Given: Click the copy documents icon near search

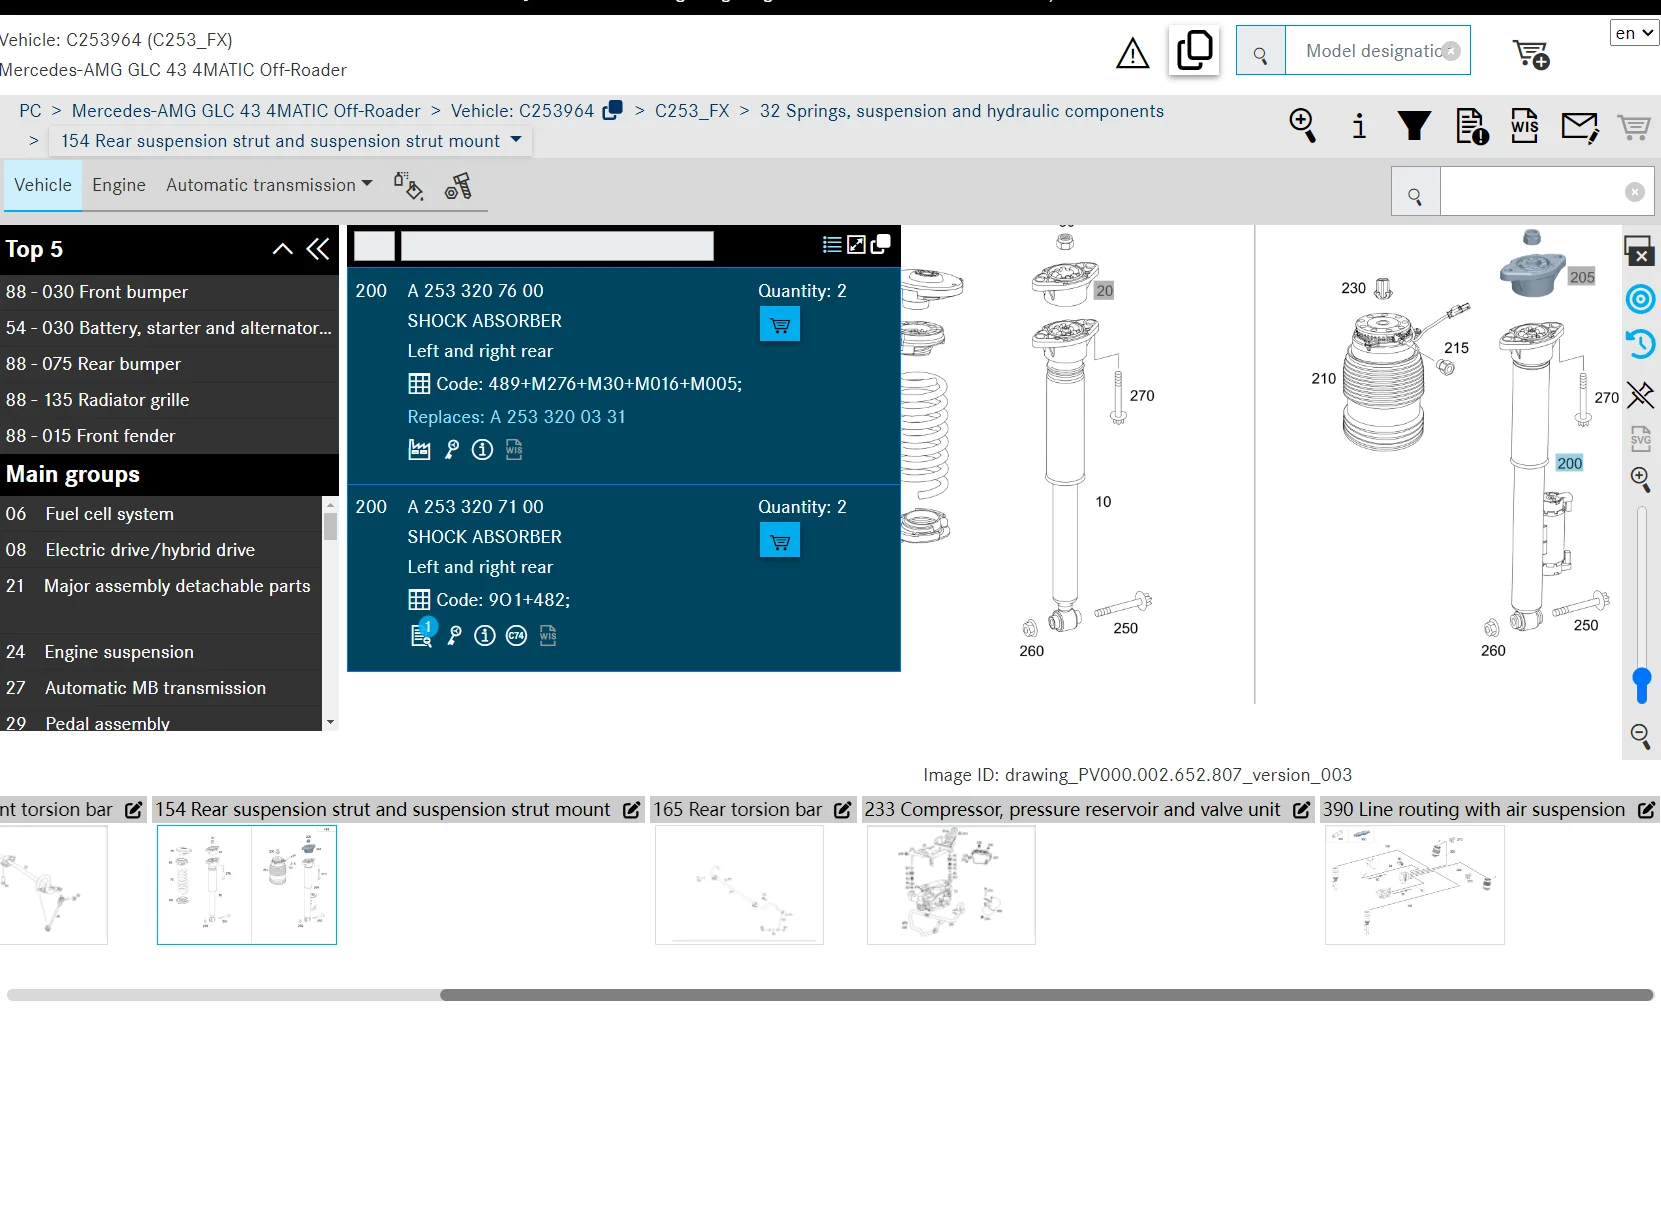Looking at the screenshot, I should point(1194,50).
